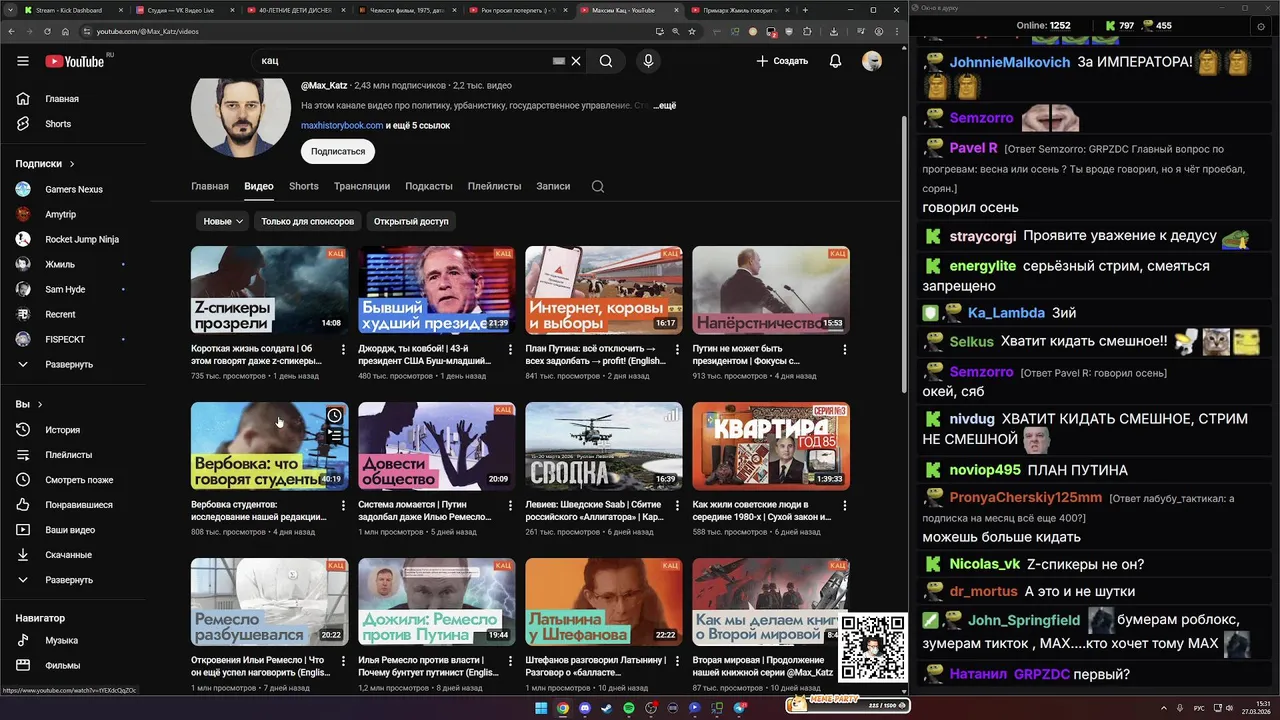Image resolution: width=1280 pixels, height=720 pixels.
Task: Open the Новые sort dropdown
Action: tap(223, 221)
